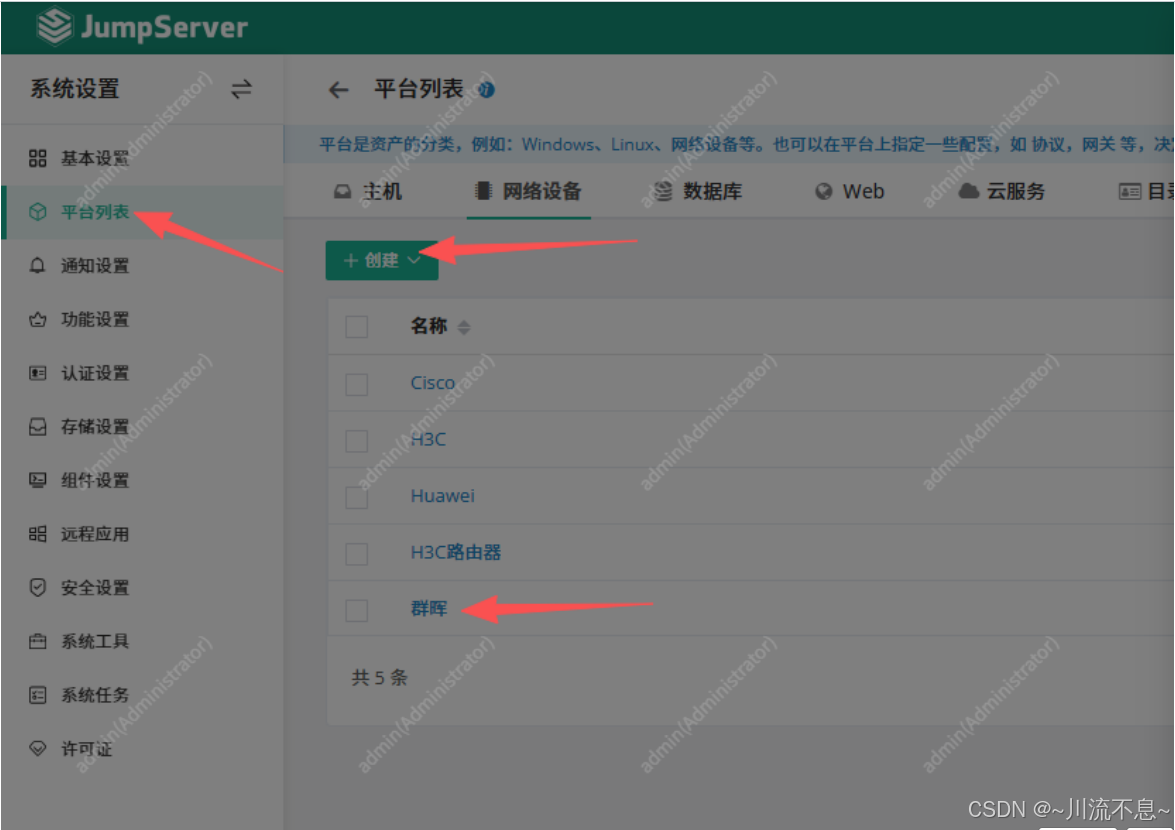Click the 功能设置 icon
This screenshot has height=830, width=1175.
coord(37,319)
